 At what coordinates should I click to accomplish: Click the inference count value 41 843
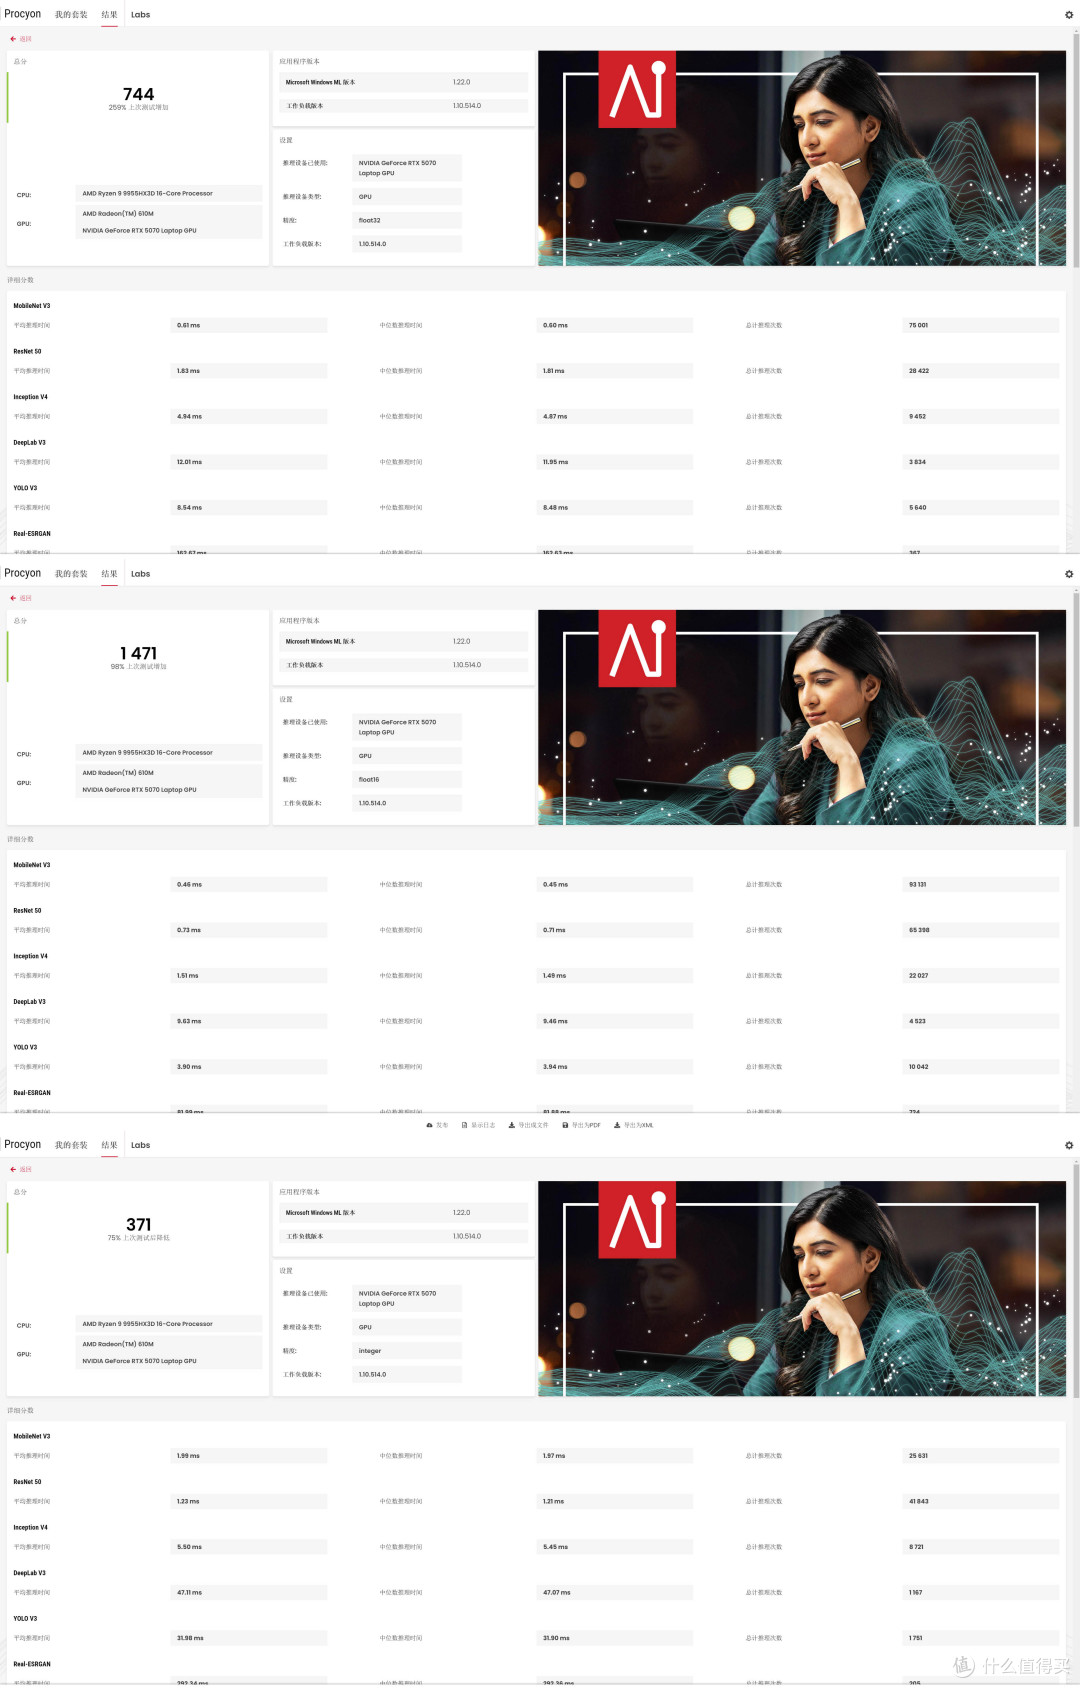pos(981,1501)
